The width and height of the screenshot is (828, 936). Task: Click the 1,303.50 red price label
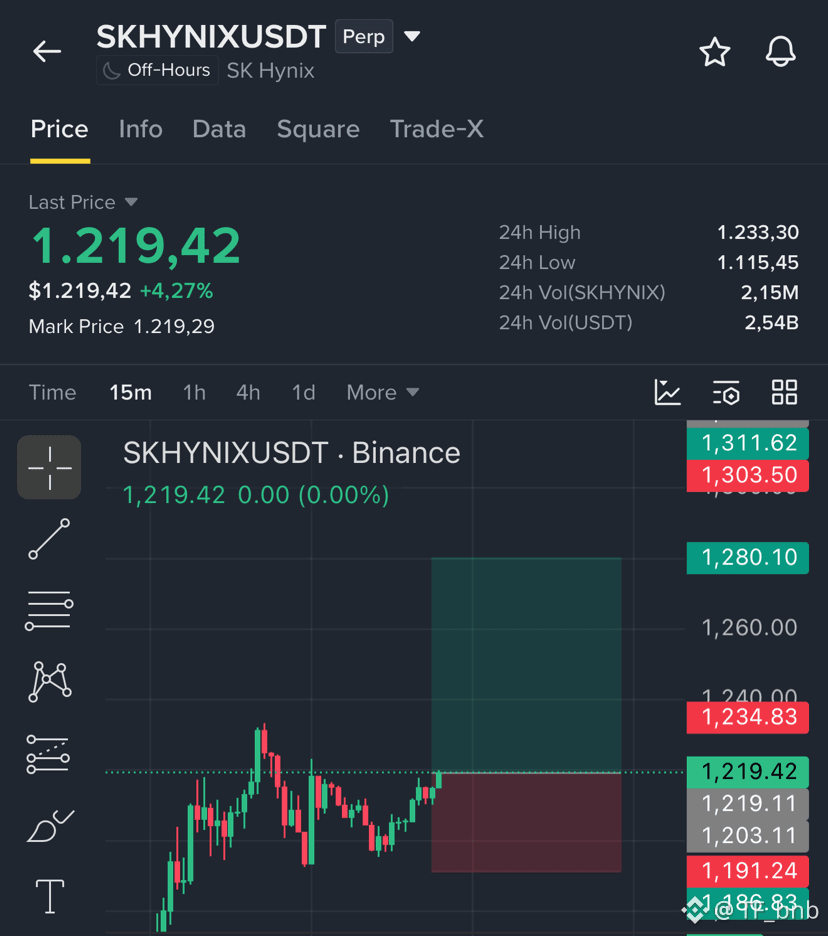[x=747, y=476]
